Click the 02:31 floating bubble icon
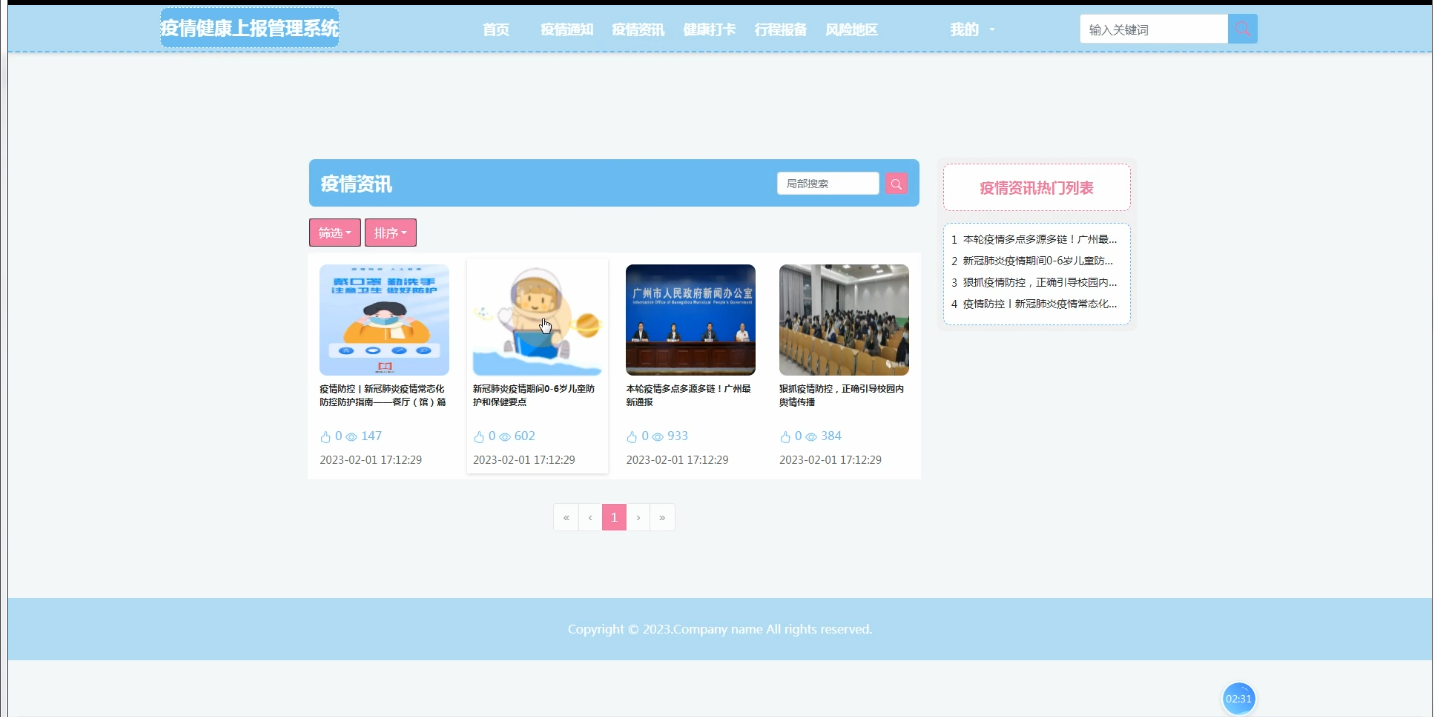Screen dimensions: 1434x717 point(1238,698)
